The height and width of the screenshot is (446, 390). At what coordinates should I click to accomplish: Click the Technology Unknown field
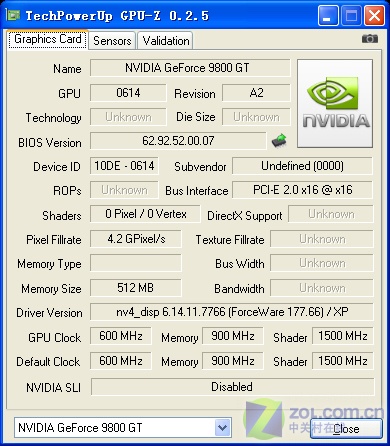coord(128,117)
